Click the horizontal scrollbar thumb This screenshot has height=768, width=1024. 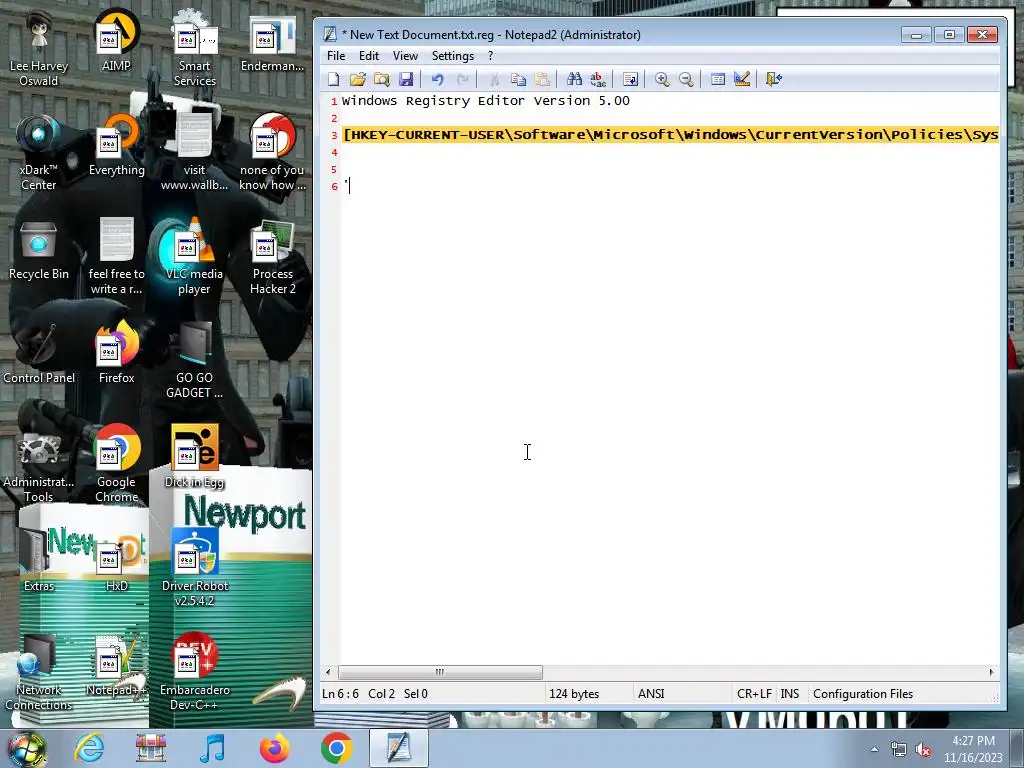pyautogui.click(x=440, y=672)
